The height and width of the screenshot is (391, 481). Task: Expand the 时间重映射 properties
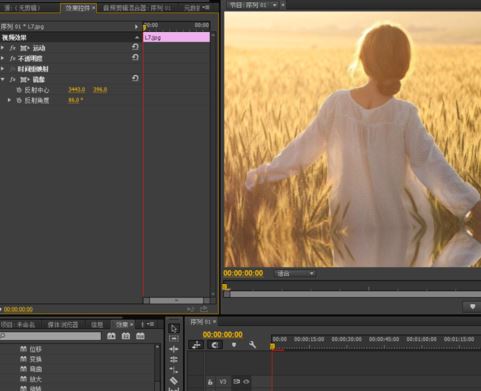3,69
